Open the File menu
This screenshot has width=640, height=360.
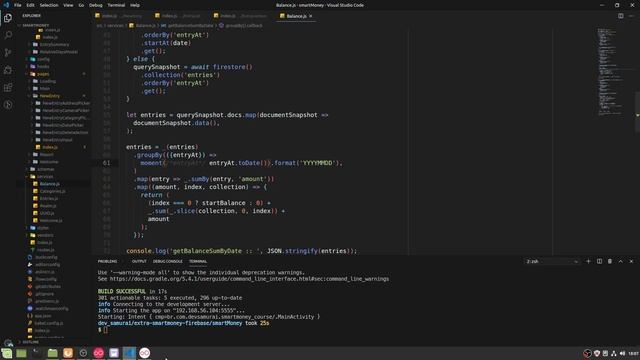pos(18,5)
